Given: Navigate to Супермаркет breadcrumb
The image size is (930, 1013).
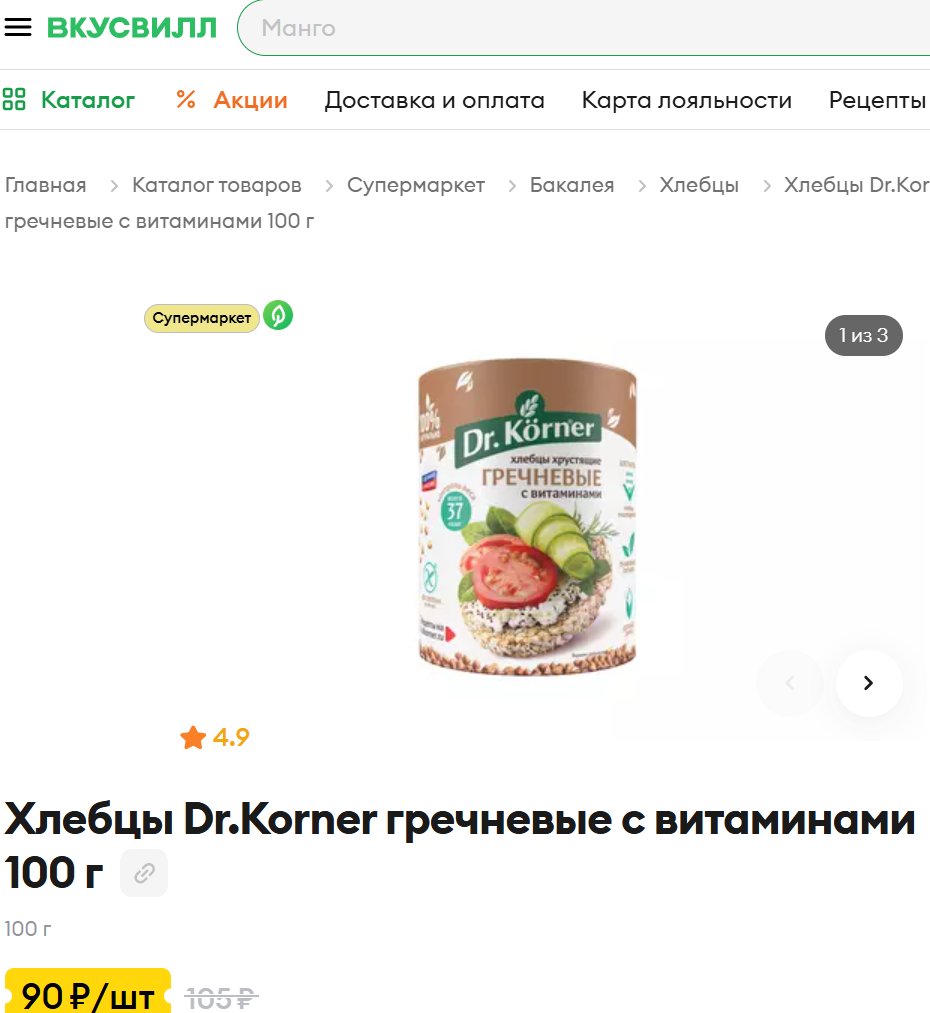Looking at the screenshot, I should point(416,185).
